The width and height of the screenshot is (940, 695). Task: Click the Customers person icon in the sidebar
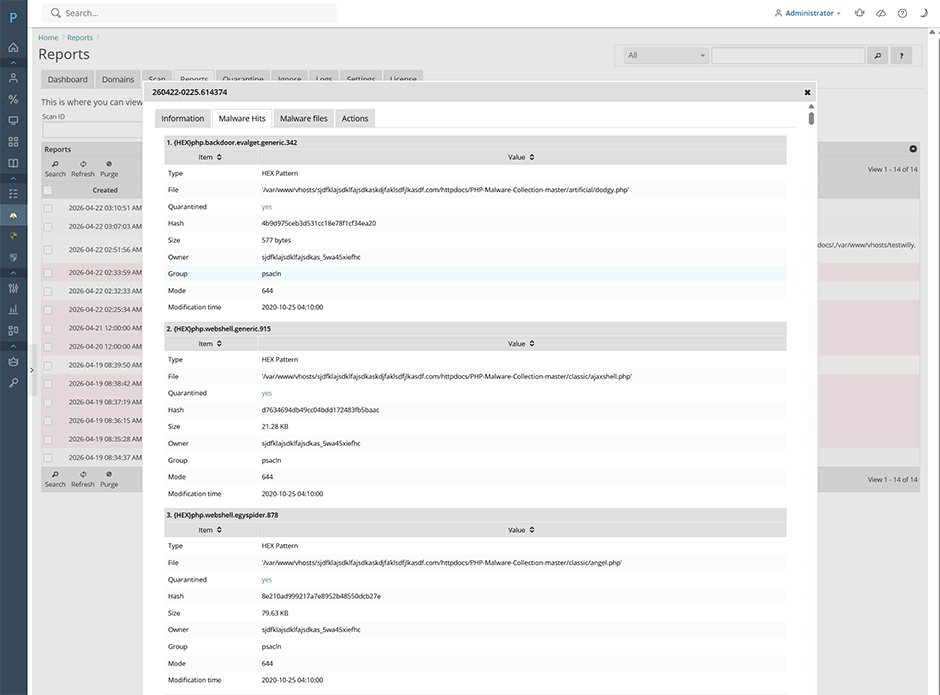click(x=13, y=78)
